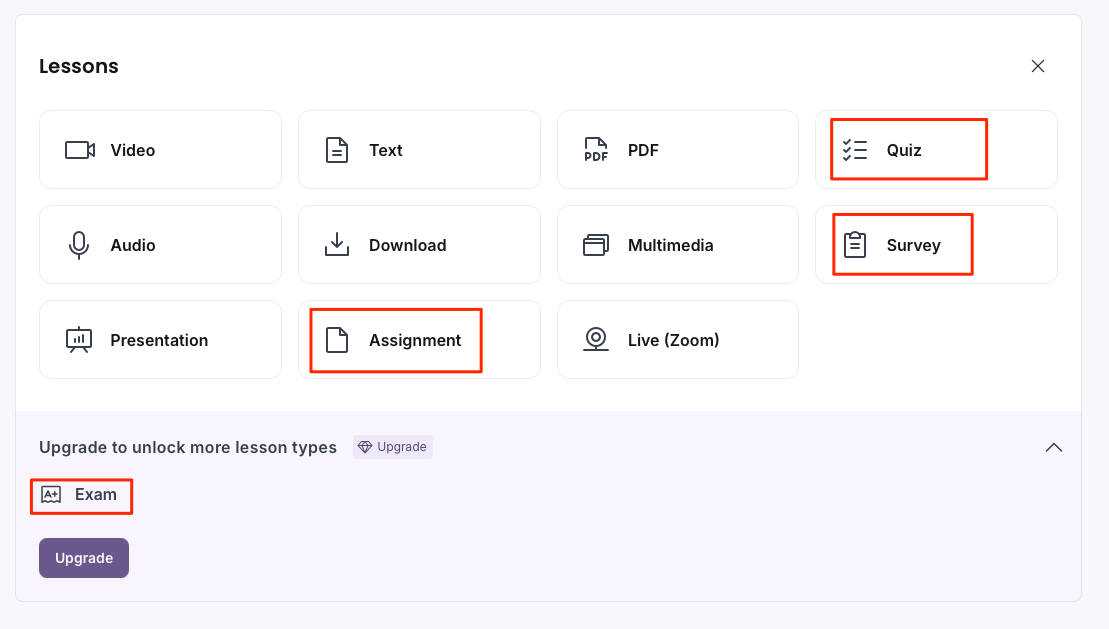Select the Live (Zoom) webcam icon
1109x629 pixels.
[x=595, y=339]
